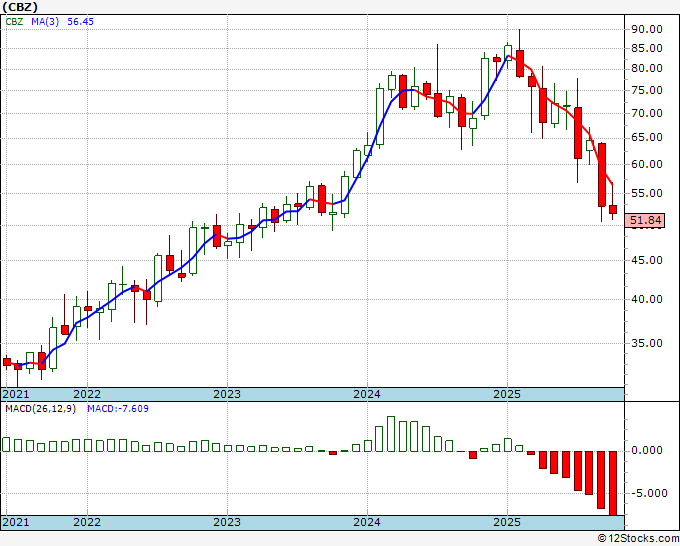Select 2022 on the price timeline
The image size is (680, 546).
coord(87,394)
